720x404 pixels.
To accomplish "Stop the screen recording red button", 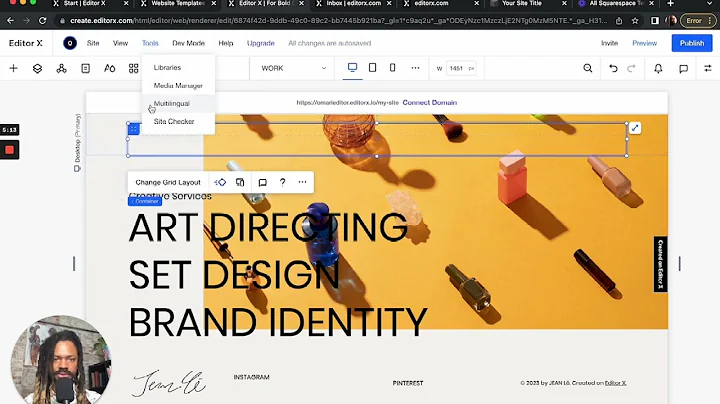I will (9, 150).
